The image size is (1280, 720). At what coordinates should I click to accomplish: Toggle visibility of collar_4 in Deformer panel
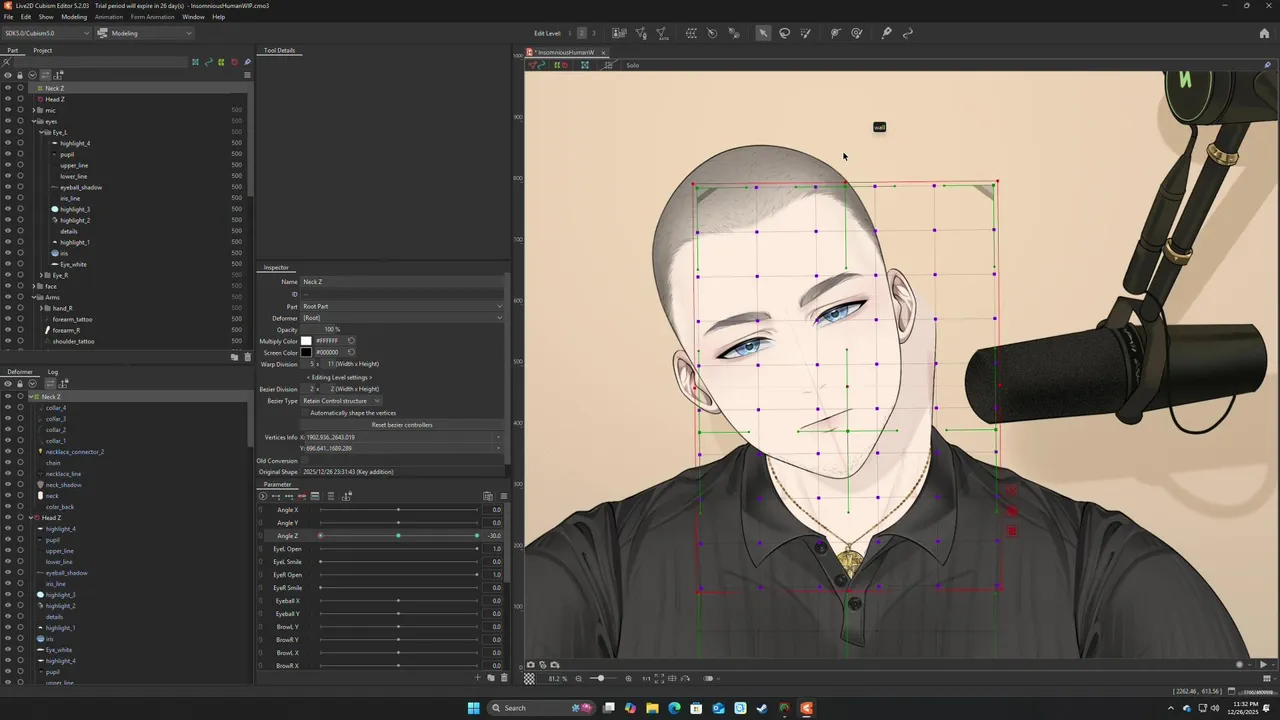tap(8, 408)
